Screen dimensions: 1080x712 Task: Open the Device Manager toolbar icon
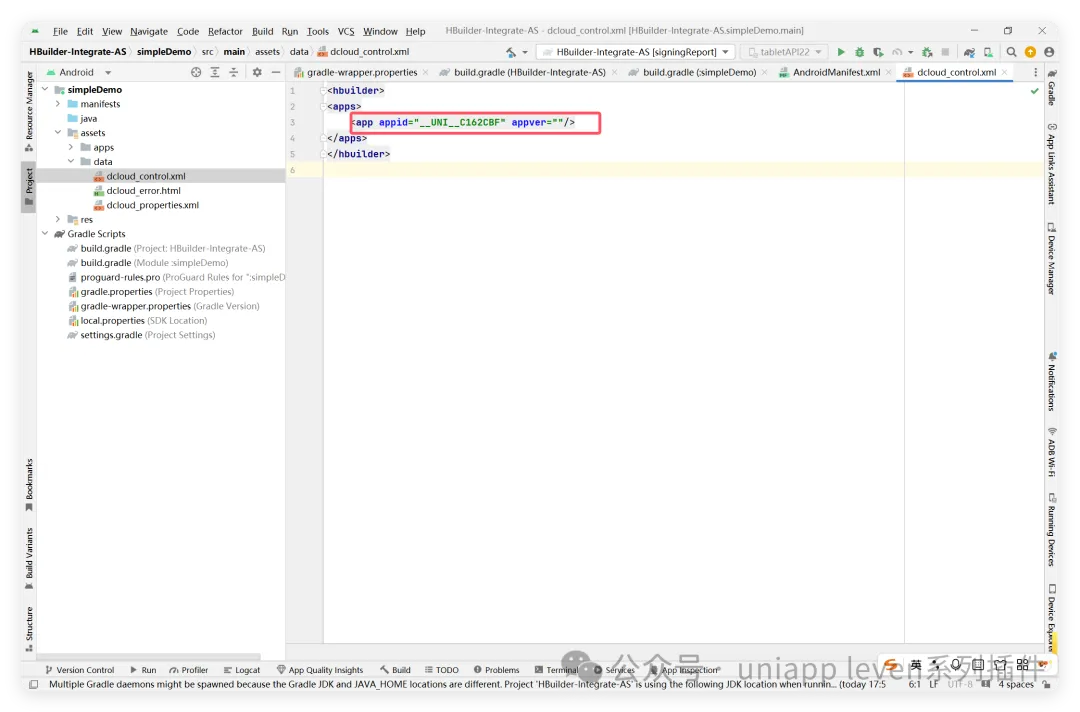click(988, 52)
